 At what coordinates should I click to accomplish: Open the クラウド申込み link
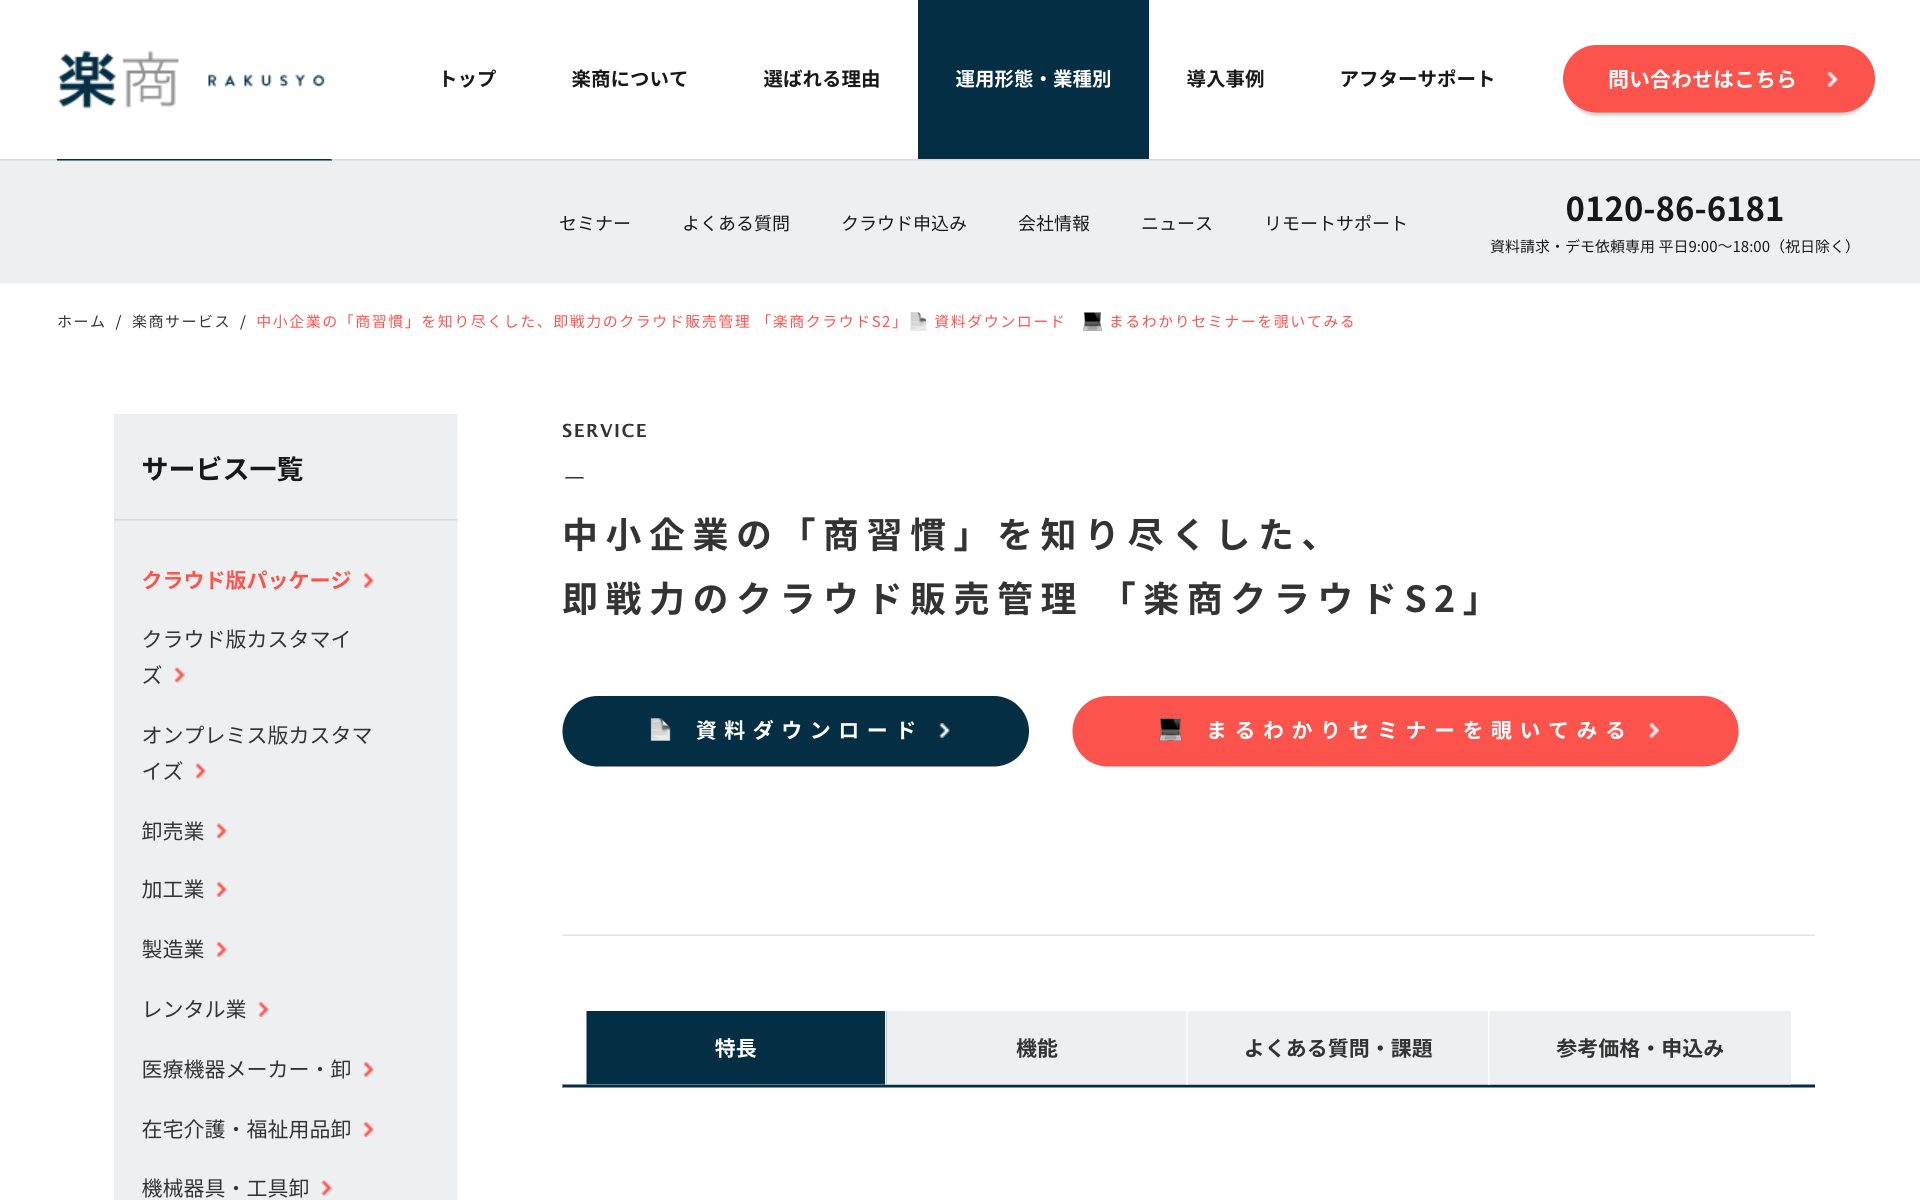point(904,223)
